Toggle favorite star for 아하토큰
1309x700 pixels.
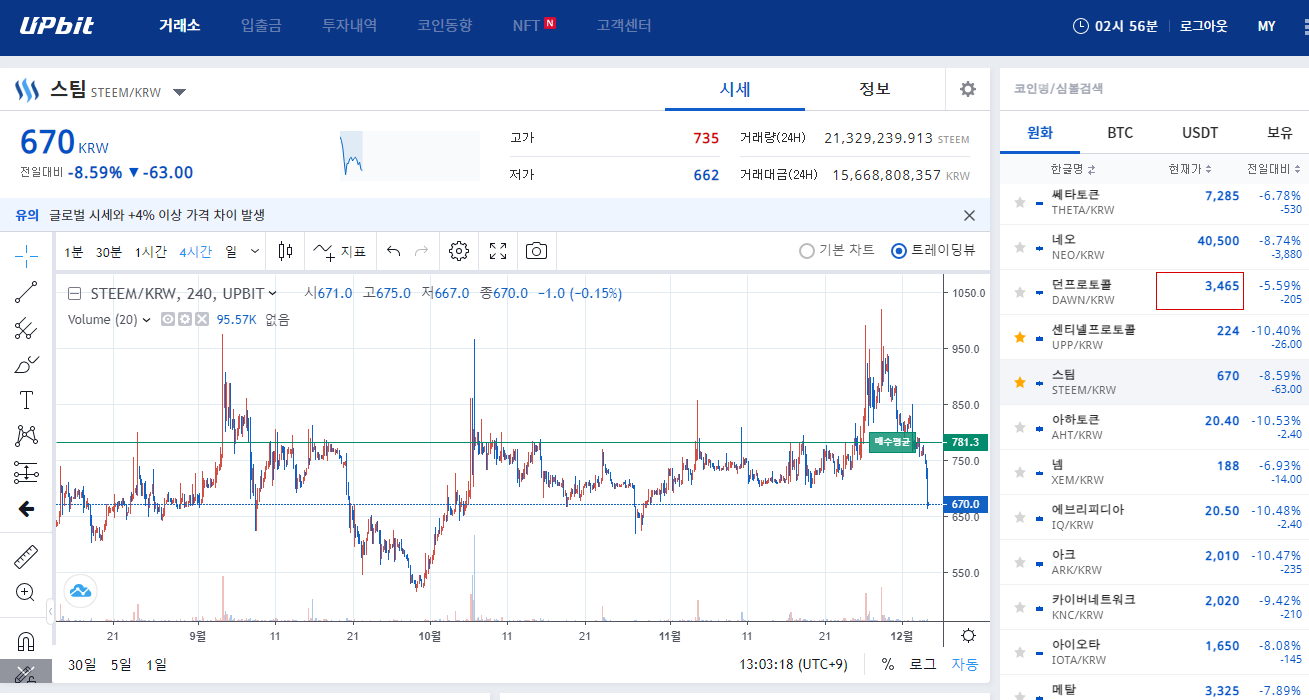1020,427
